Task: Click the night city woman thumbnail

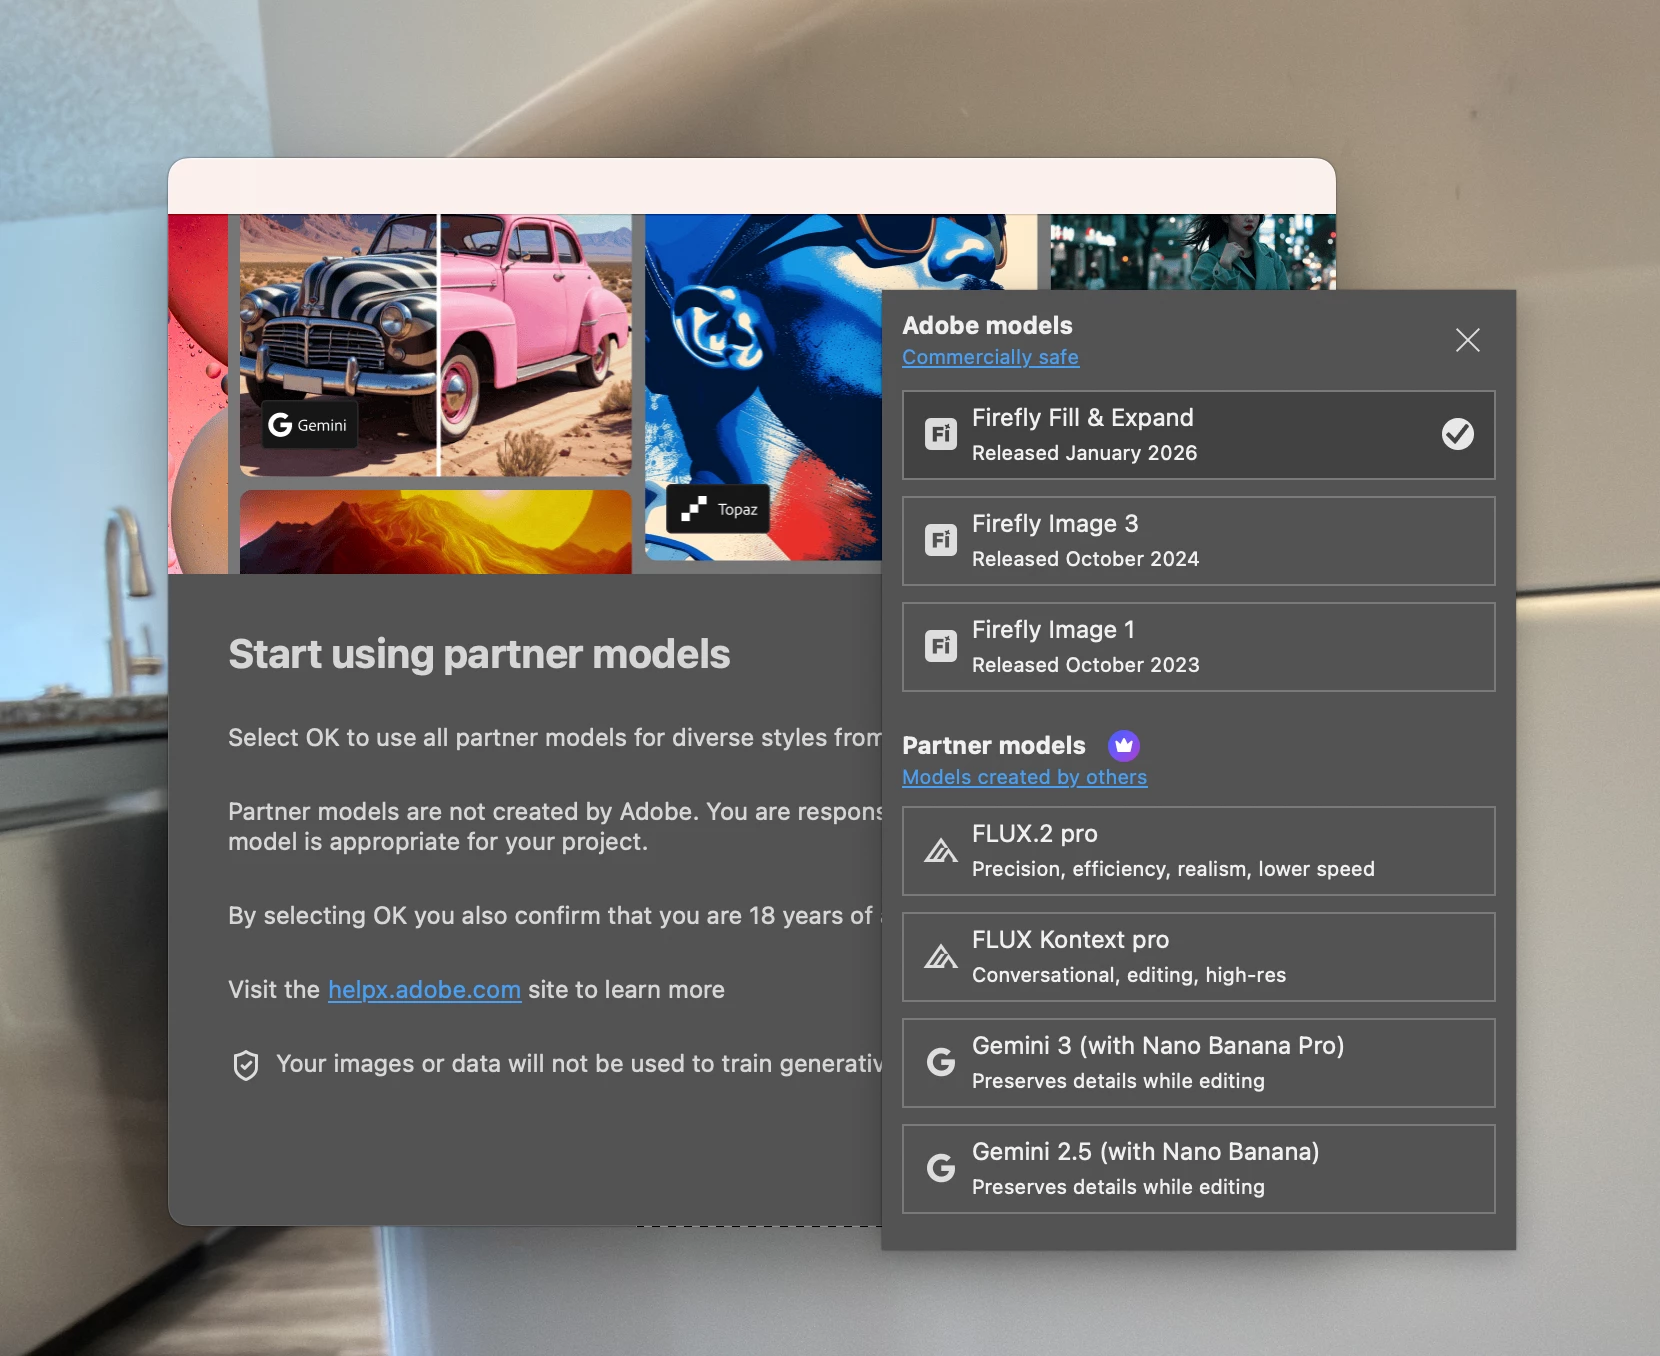Action: point(1193,252)
